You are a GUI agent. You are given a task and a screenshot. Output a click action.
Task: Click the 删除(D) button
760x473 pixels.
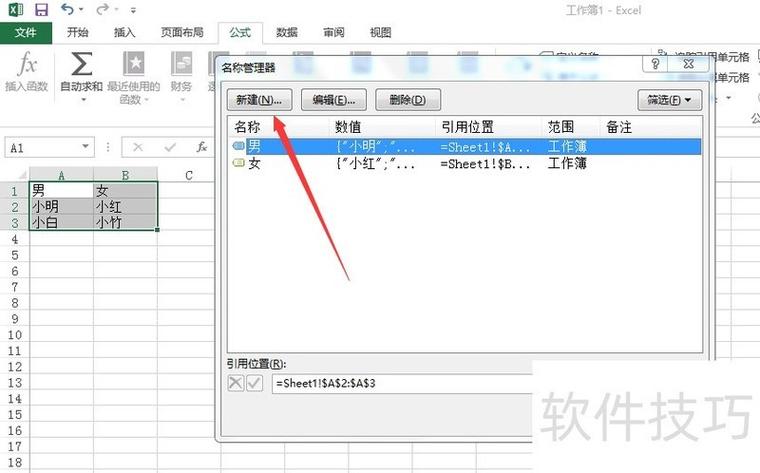pos(408,100)
